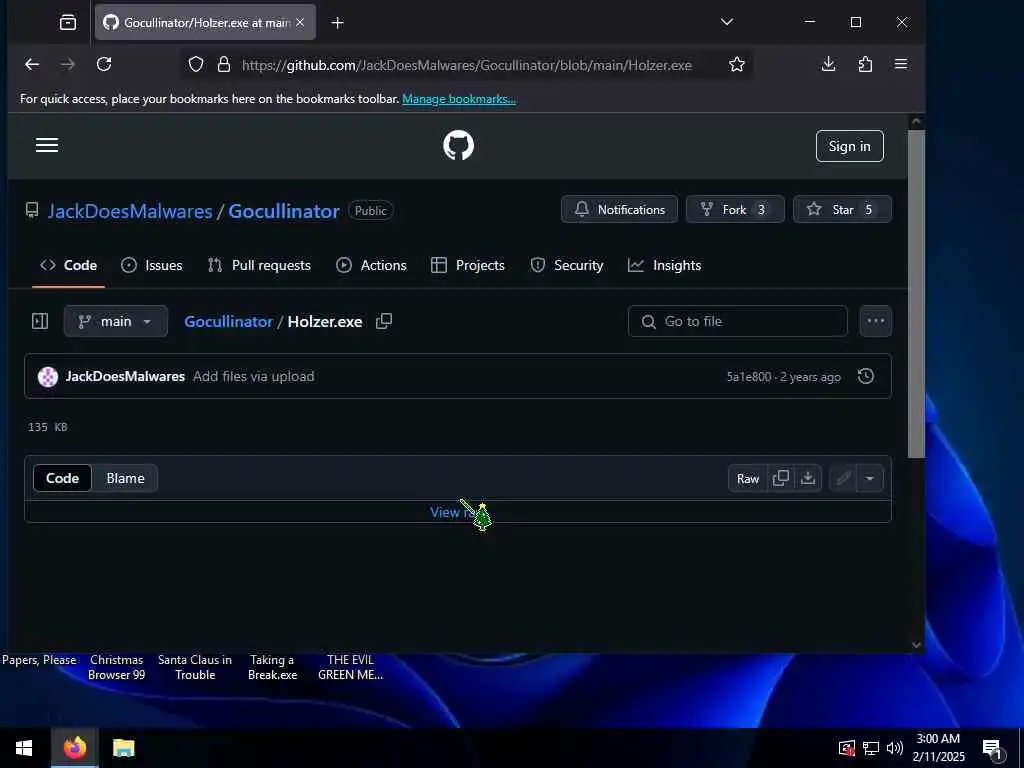Select the Code view toggle

62,478
